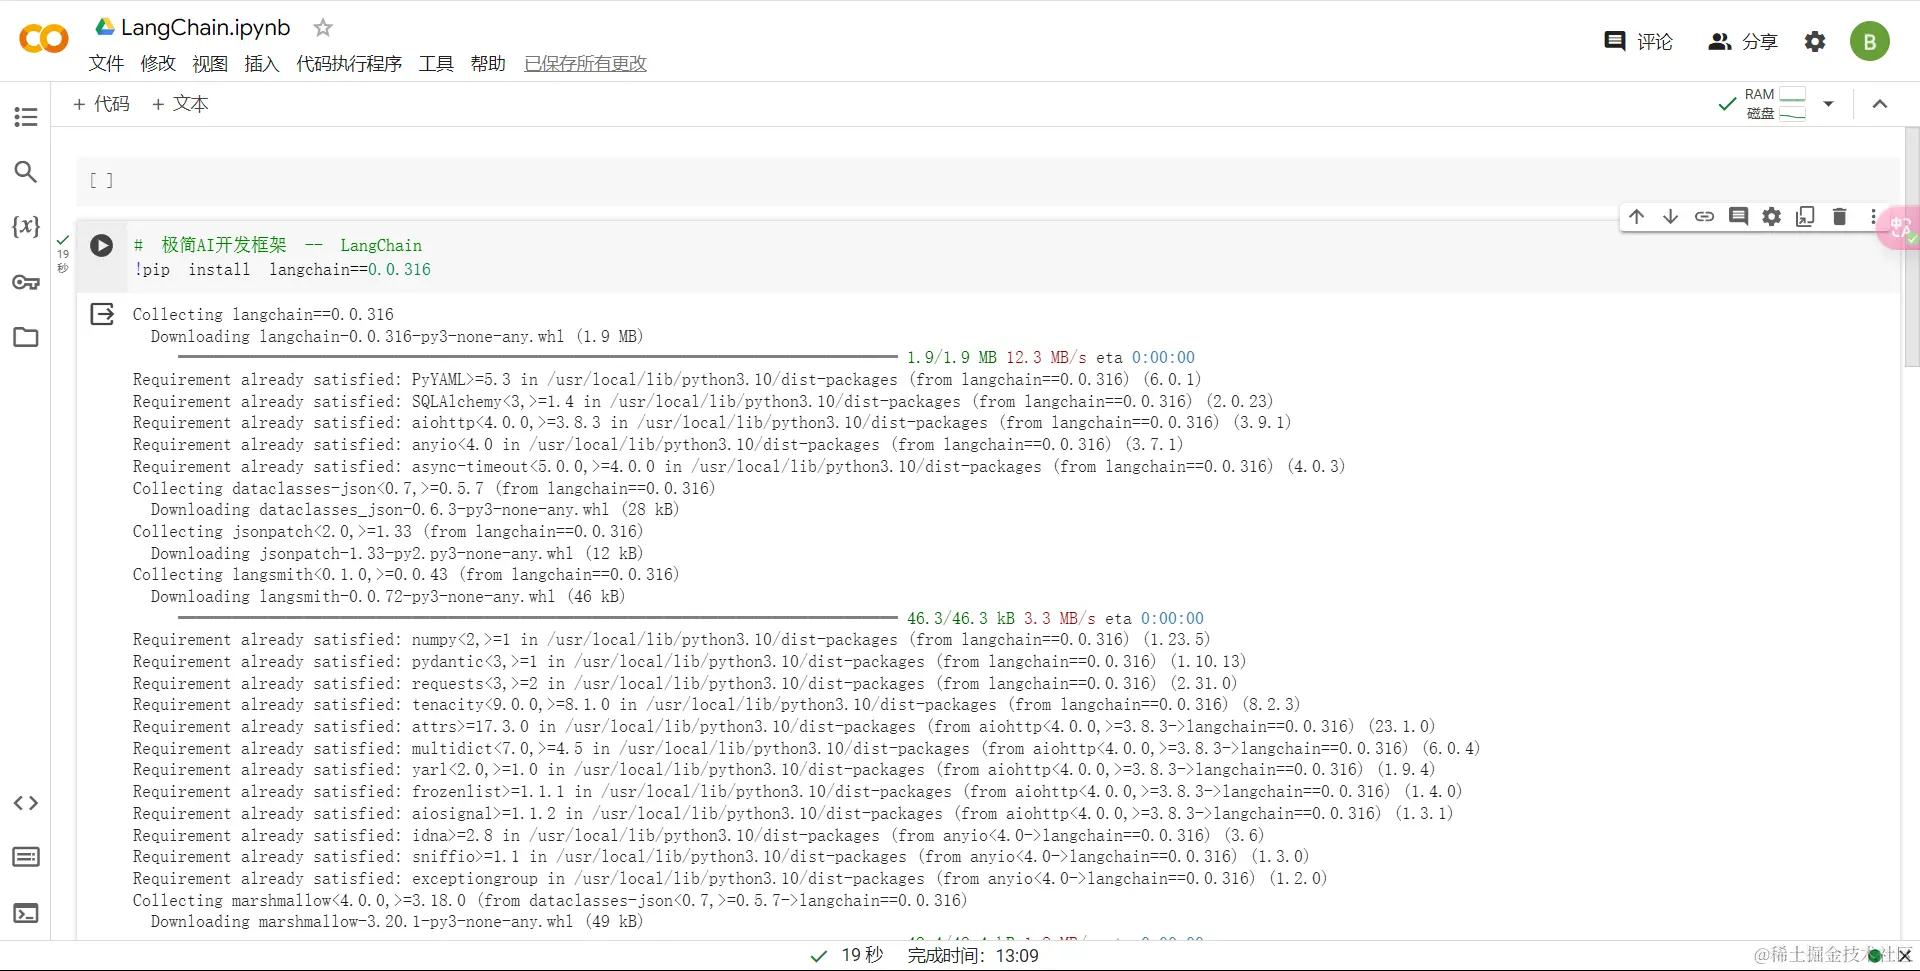Open the 帮助 menu
Viewport: 1920px width, 971px height.
point(488,64)
